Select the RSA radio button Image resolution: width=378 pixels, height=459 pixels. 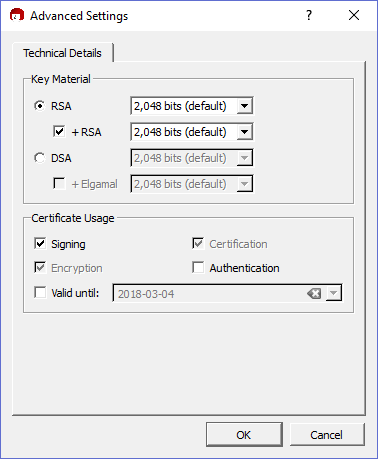(x=40, y=106)
